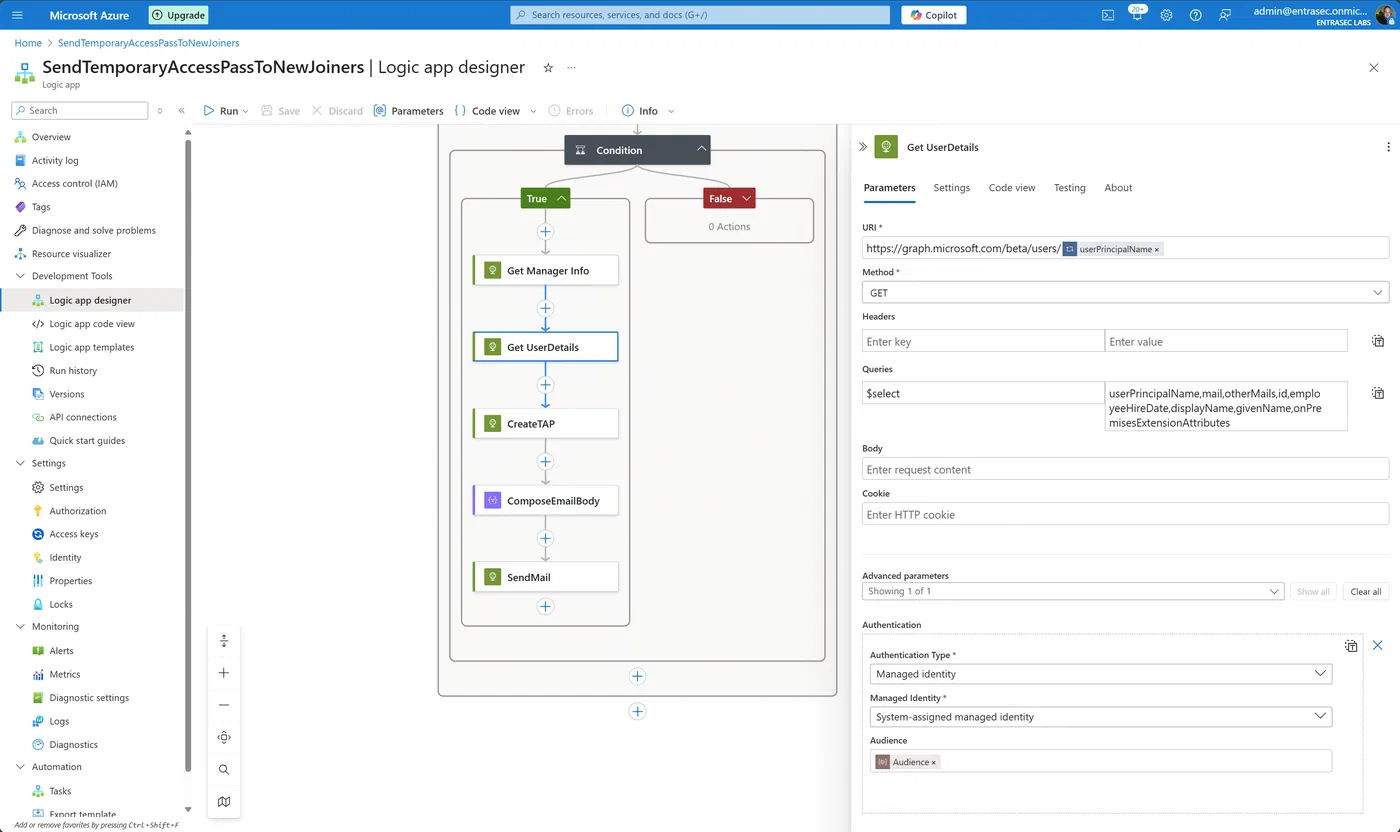
Task: Click the Home breadcrumb link
Action: click(28, 43)
